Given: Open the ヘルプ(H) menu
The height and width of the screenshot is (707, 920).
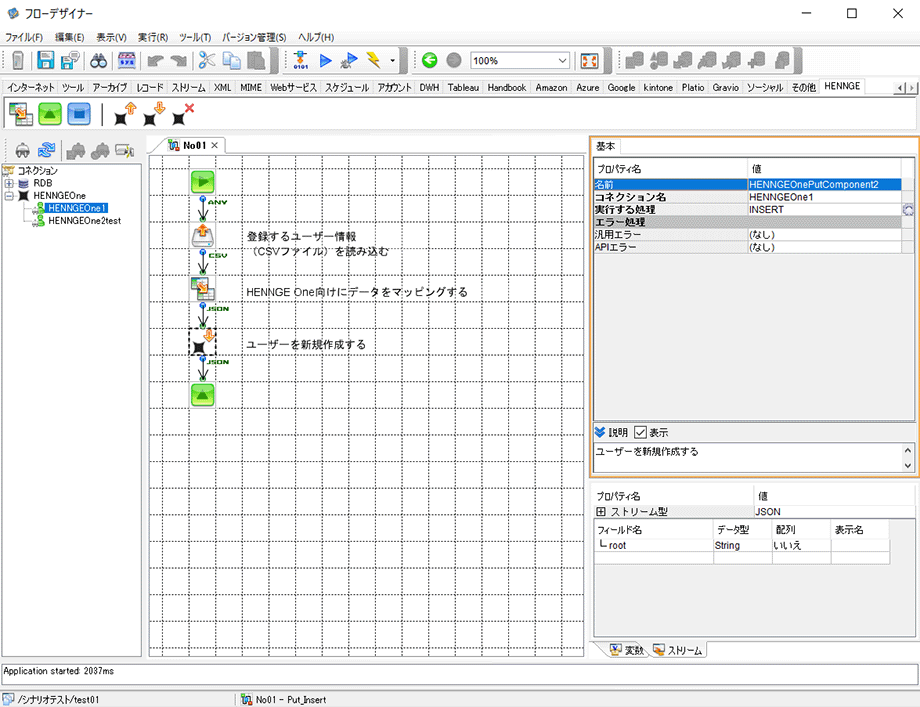Looking at the screenshot, I should point(316,37).
